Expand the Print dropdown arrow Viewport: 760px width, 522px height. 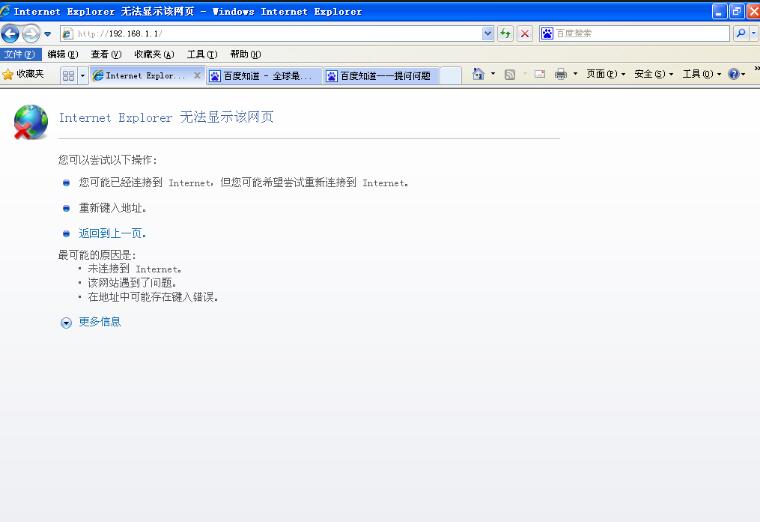(575, 74)
